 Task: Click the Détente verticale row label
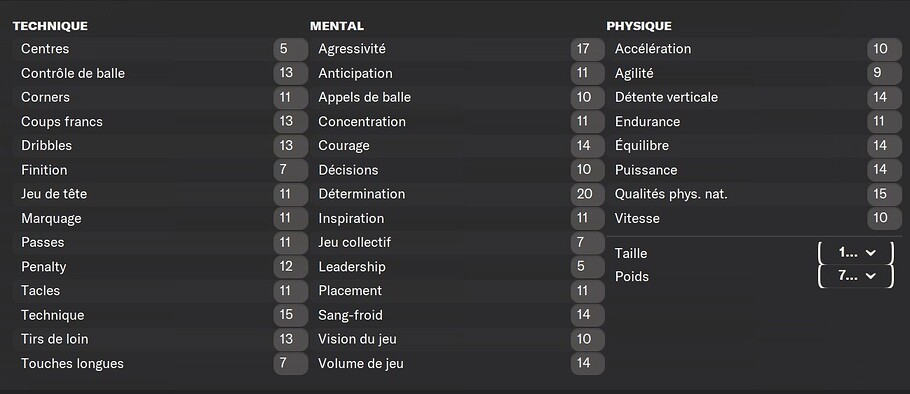coord(666,97)
